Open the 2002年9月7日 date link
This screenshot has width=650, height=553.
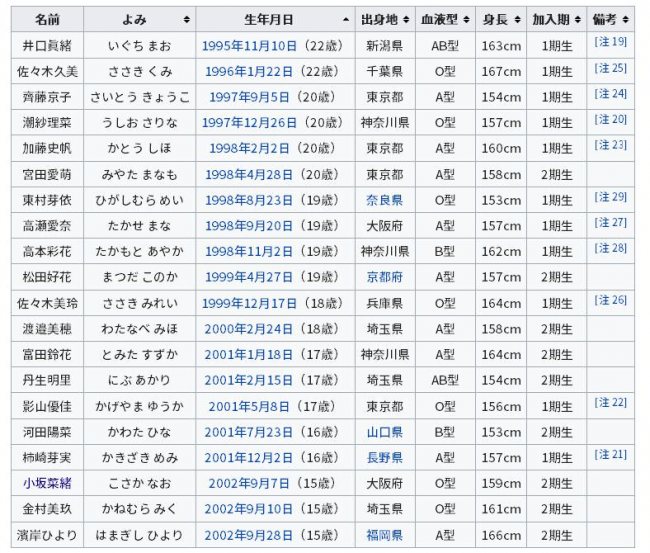[250, 483]
